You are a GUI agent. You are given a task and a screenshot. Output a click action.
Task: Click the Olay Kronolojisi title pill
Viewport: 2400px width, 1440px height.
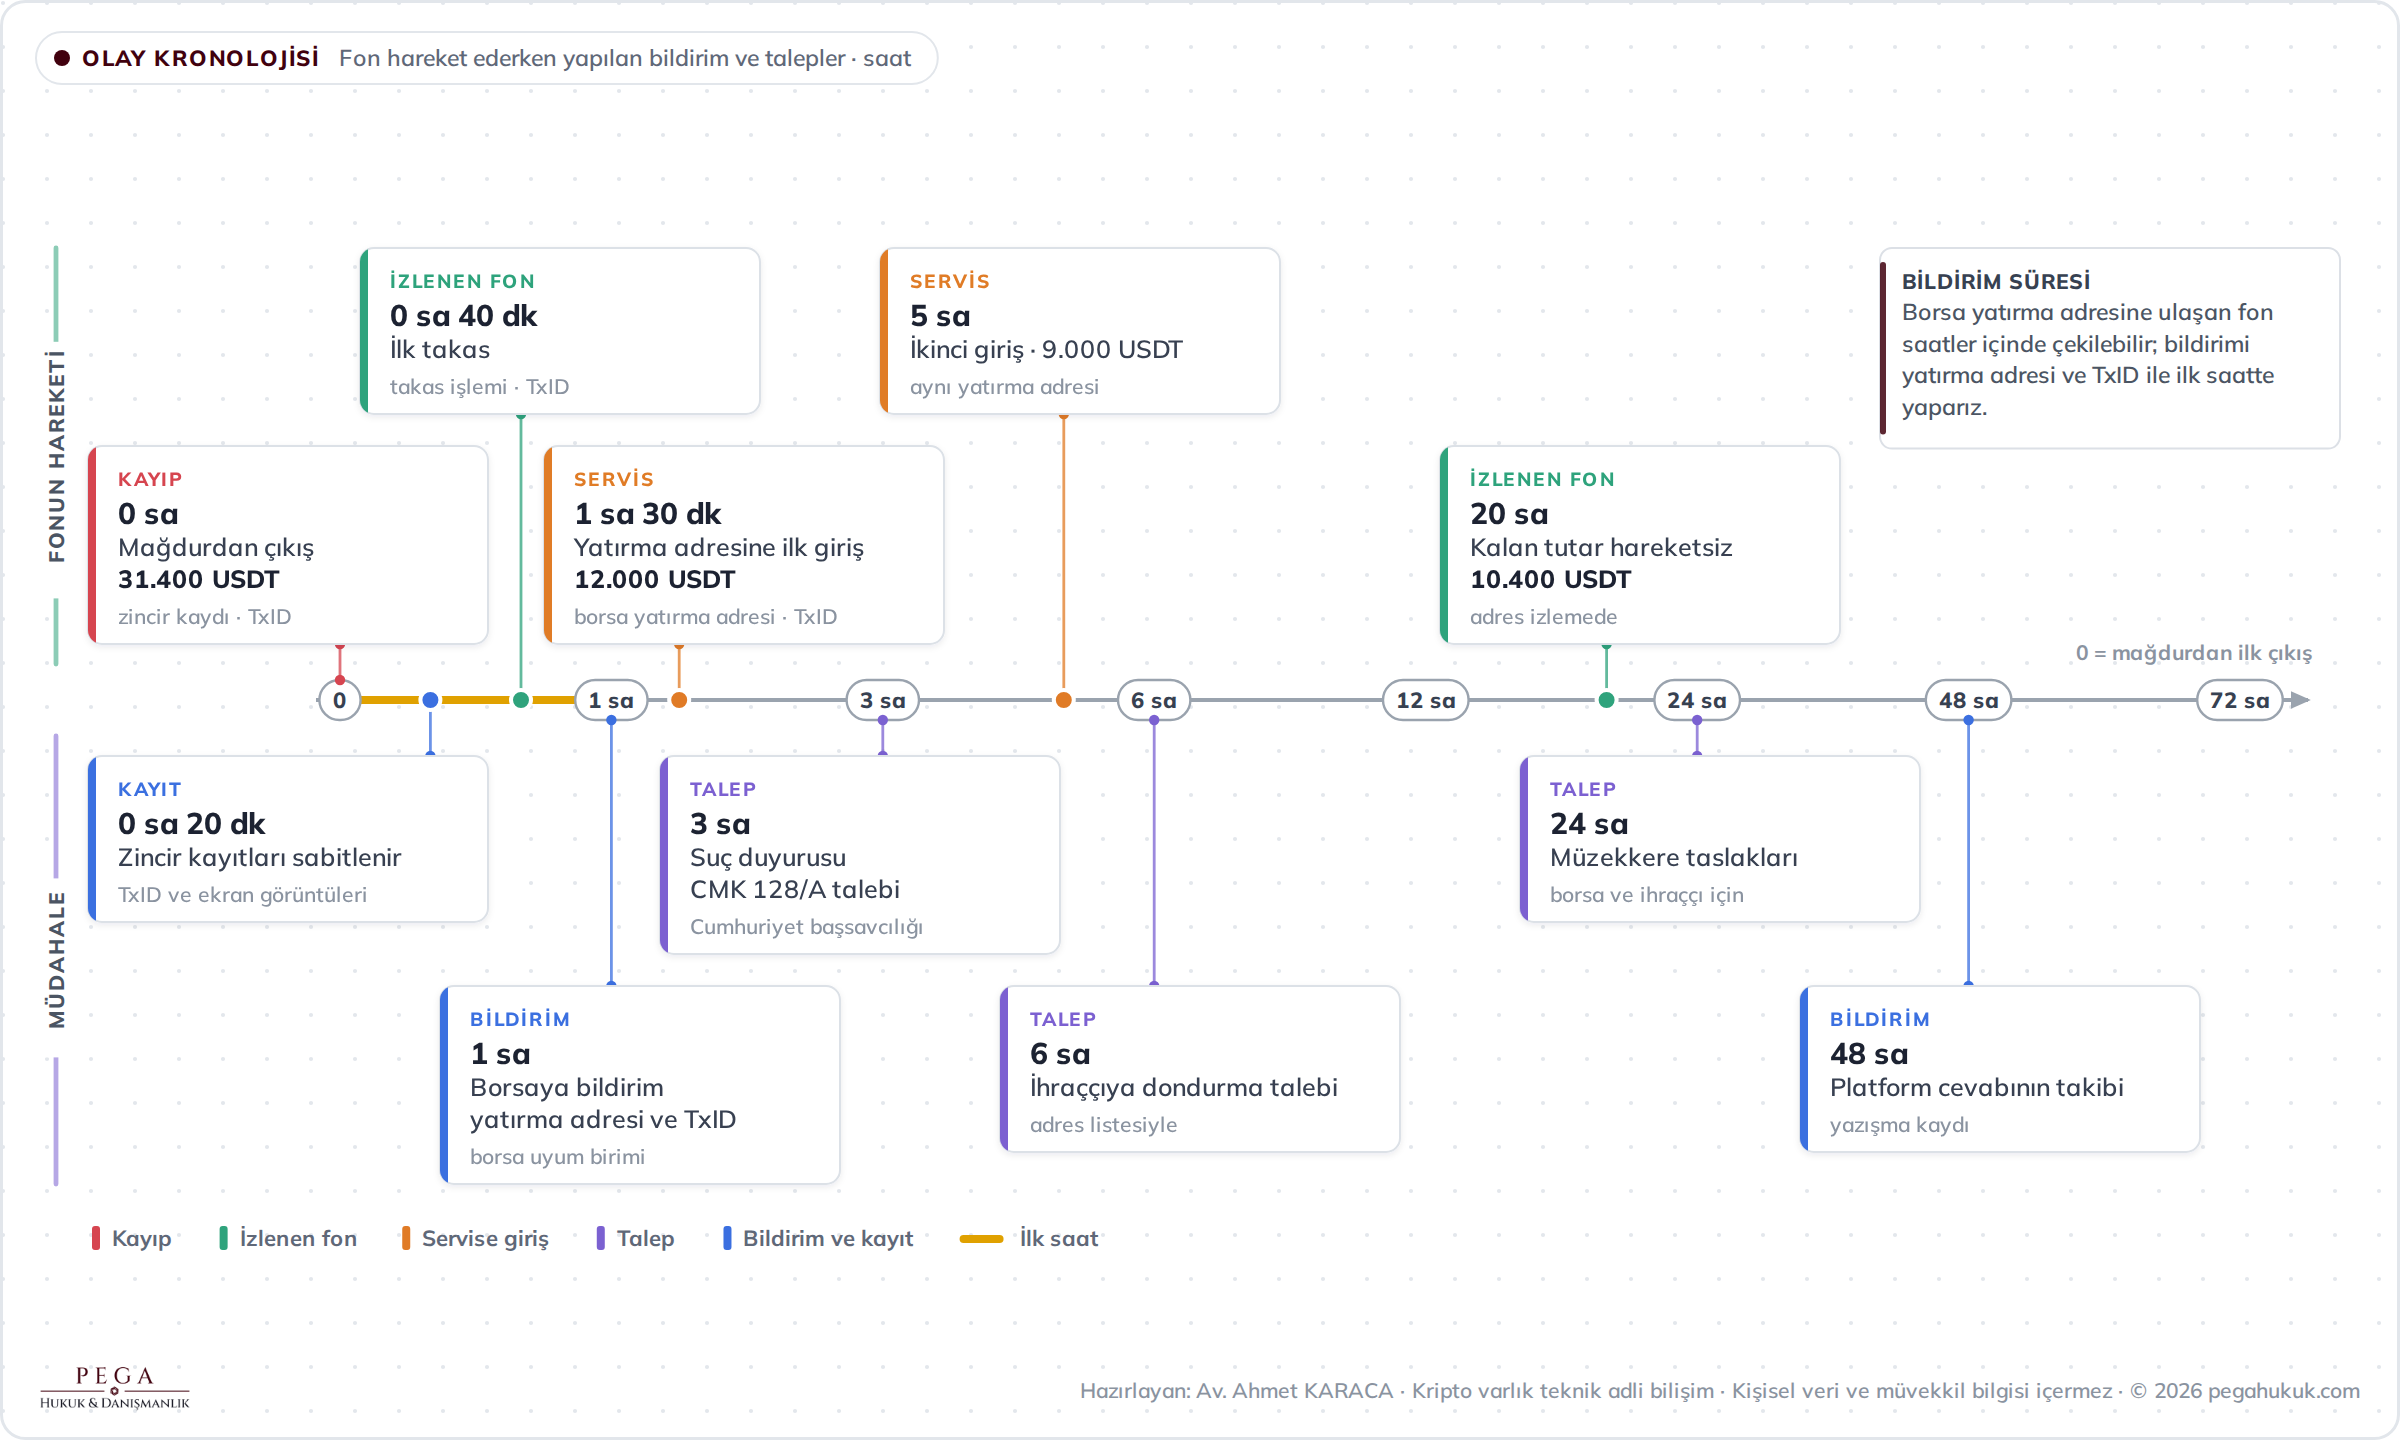(x=487, y=58)
